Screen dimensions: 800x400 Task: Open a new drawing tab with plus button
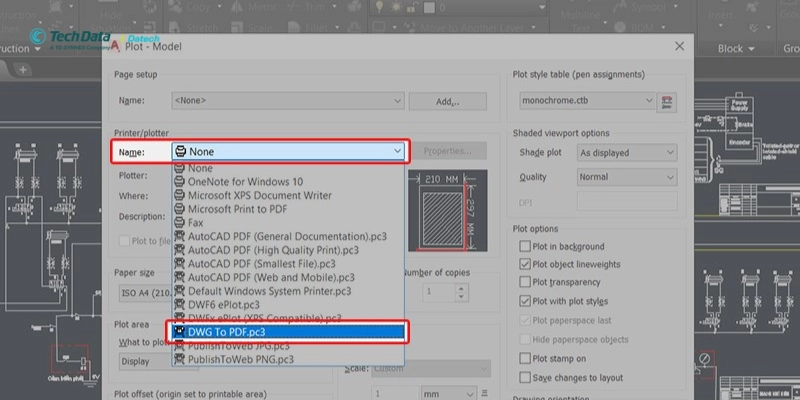pyautogui.click(x=22, y=69)
